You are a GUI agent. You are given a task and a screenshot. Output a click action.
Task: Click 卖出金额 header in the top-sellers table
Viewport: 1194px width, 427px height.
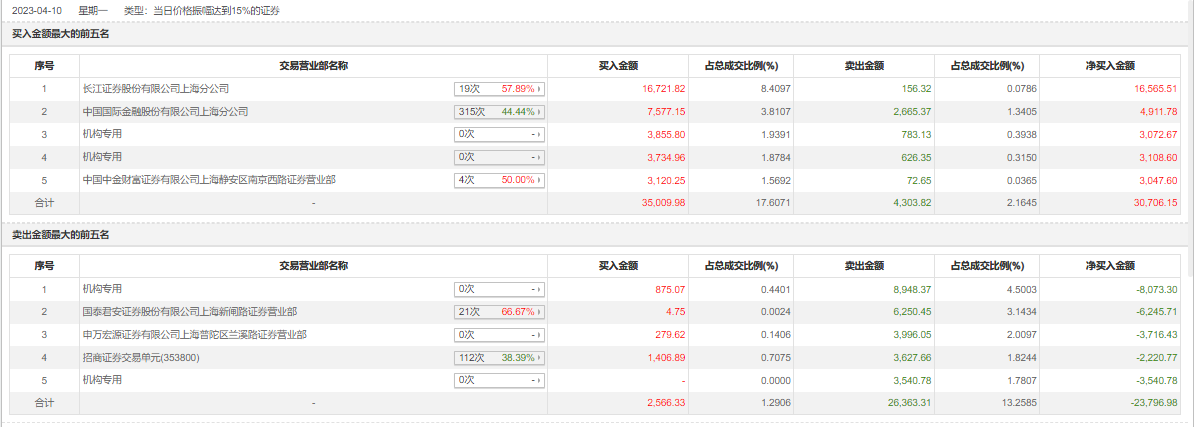pos(864,266)
